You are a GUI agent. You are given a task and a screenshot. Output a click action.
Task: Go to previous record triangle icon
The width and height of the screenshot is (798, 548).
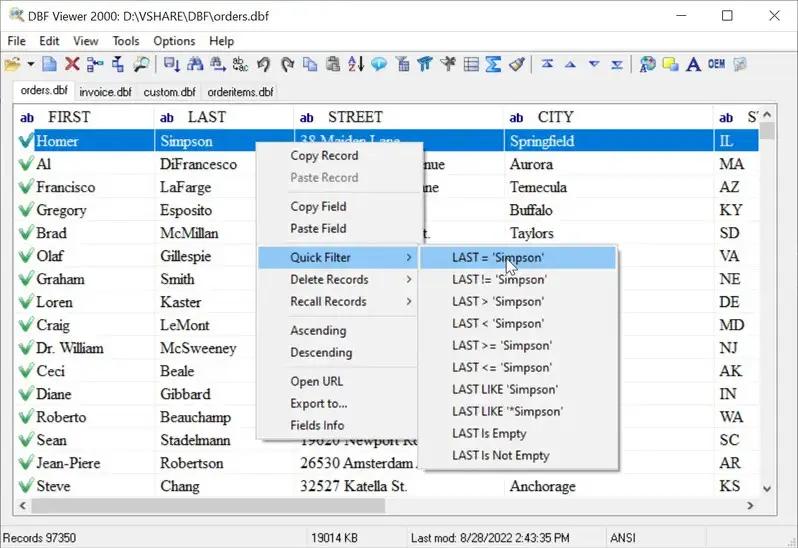coord(571,64)
